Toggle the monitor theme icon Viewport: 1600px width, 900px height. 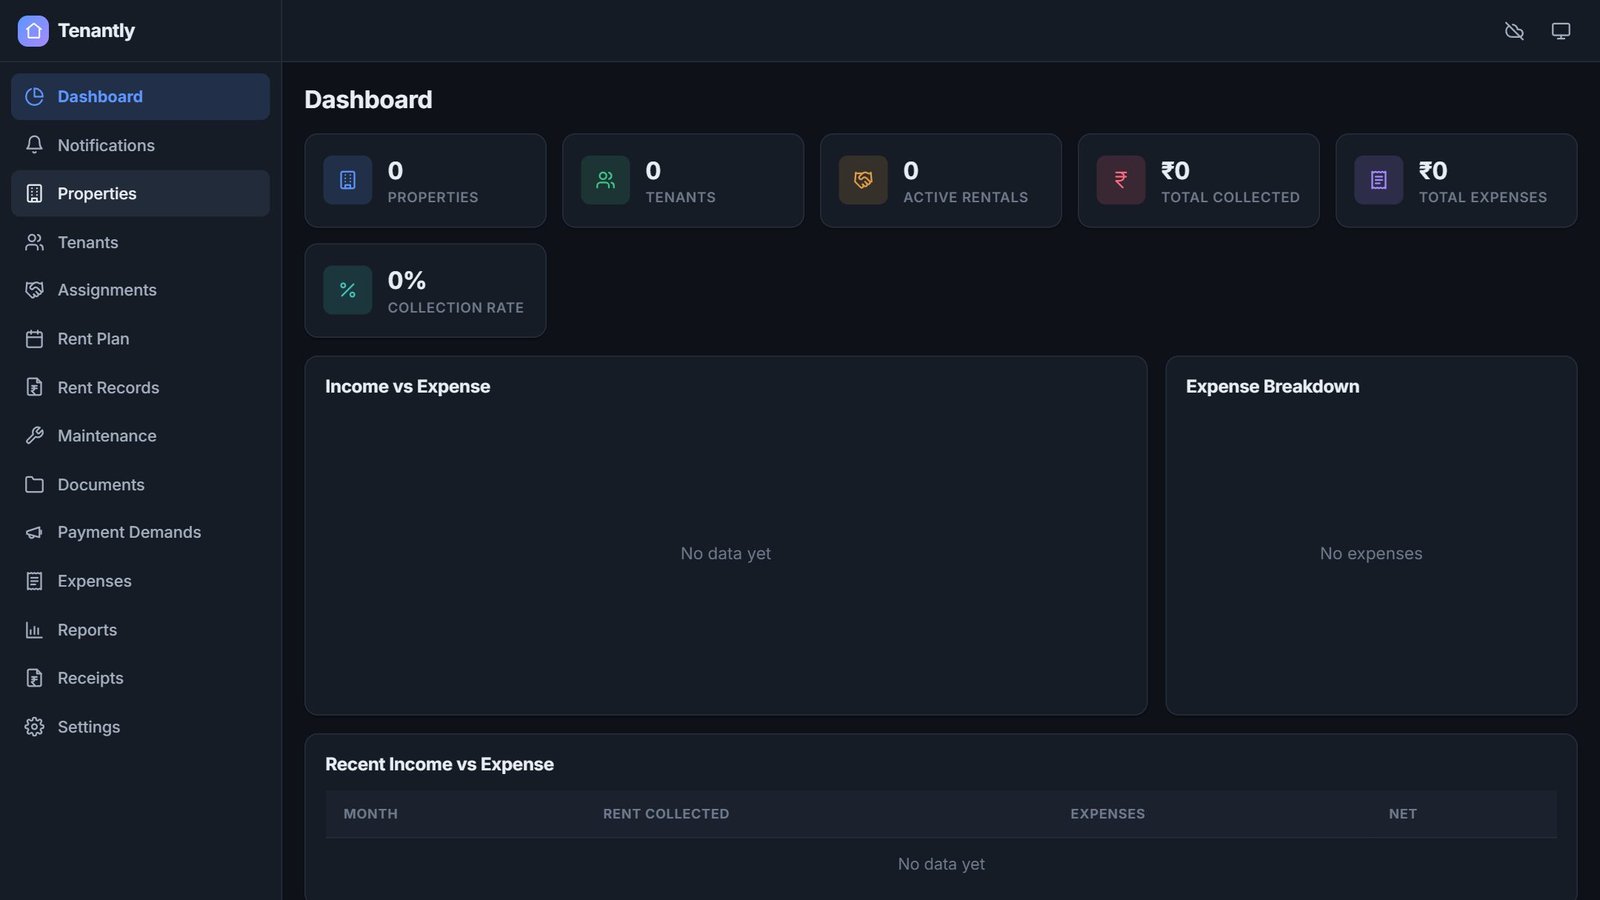coord(1561,31)
